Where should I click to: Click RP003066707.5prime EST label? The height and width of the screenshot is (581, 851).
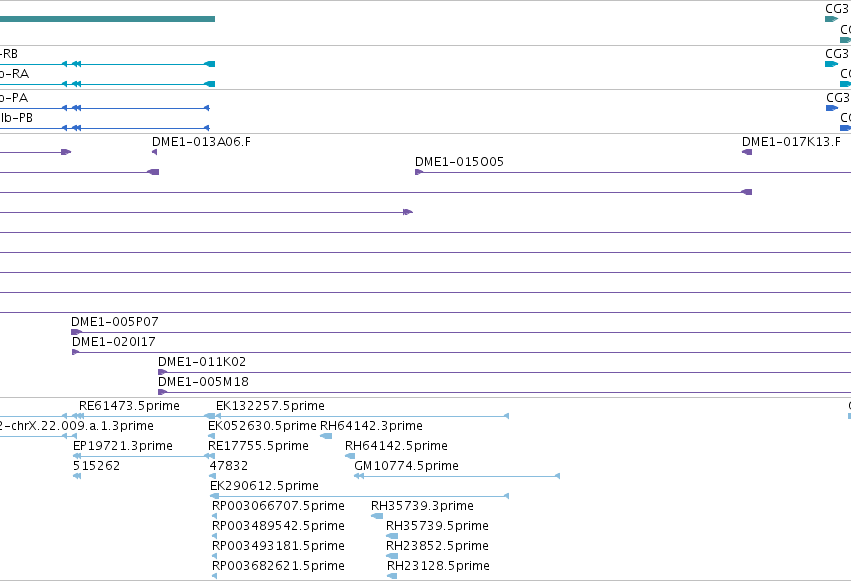pyautogui.click(x=278, y=506)
